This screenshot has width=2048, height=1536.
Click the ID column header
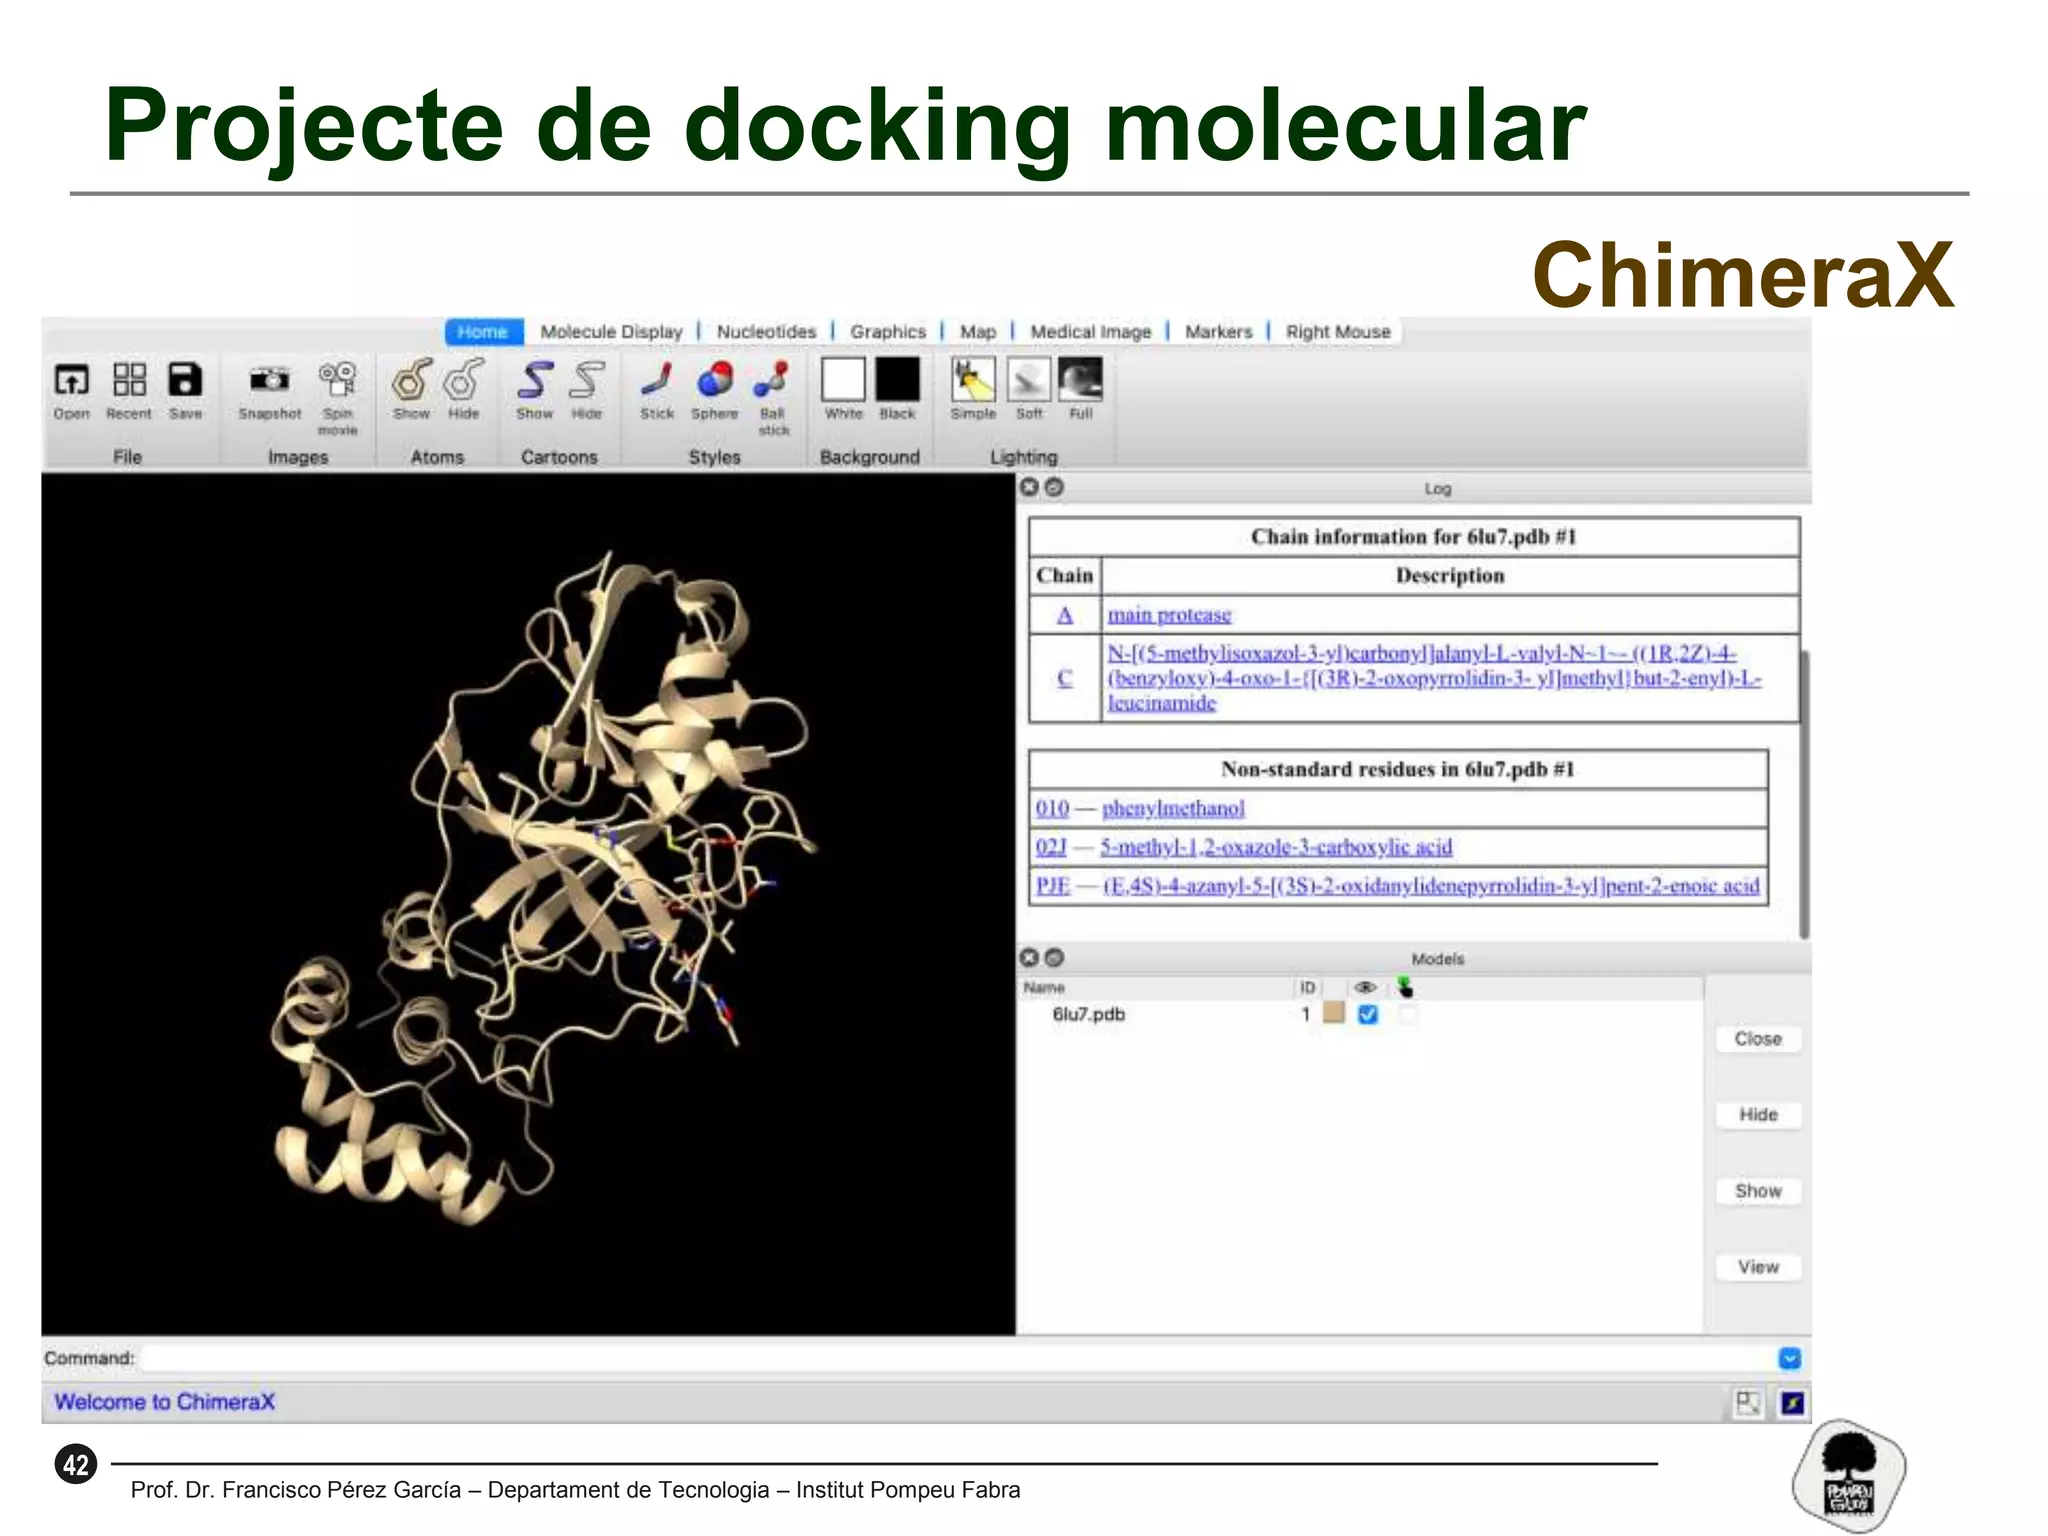click(1307, 987)
